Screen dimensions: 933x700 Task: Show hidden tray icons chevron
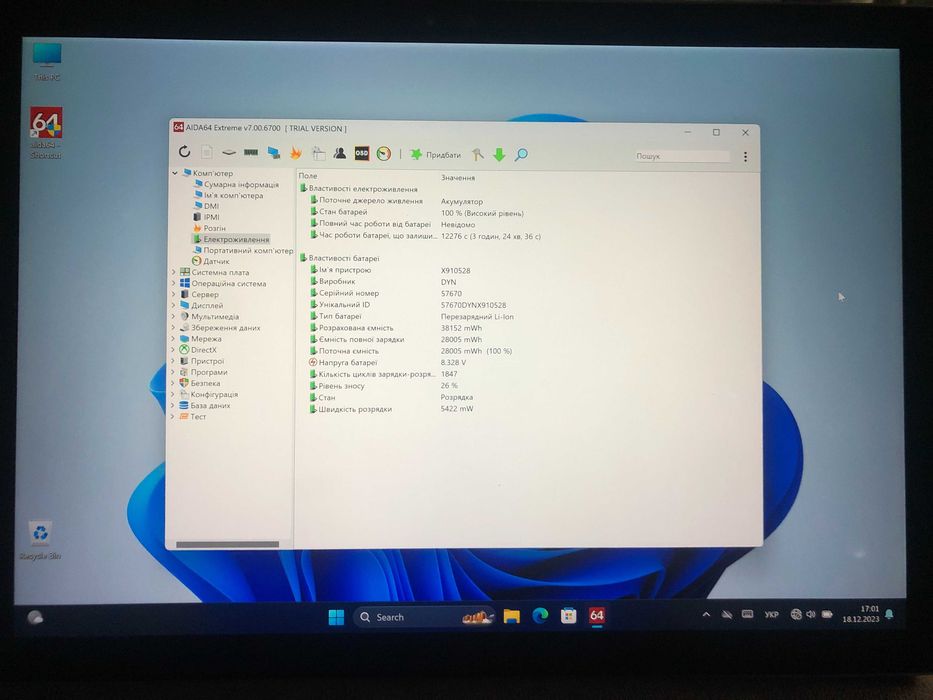706,614
